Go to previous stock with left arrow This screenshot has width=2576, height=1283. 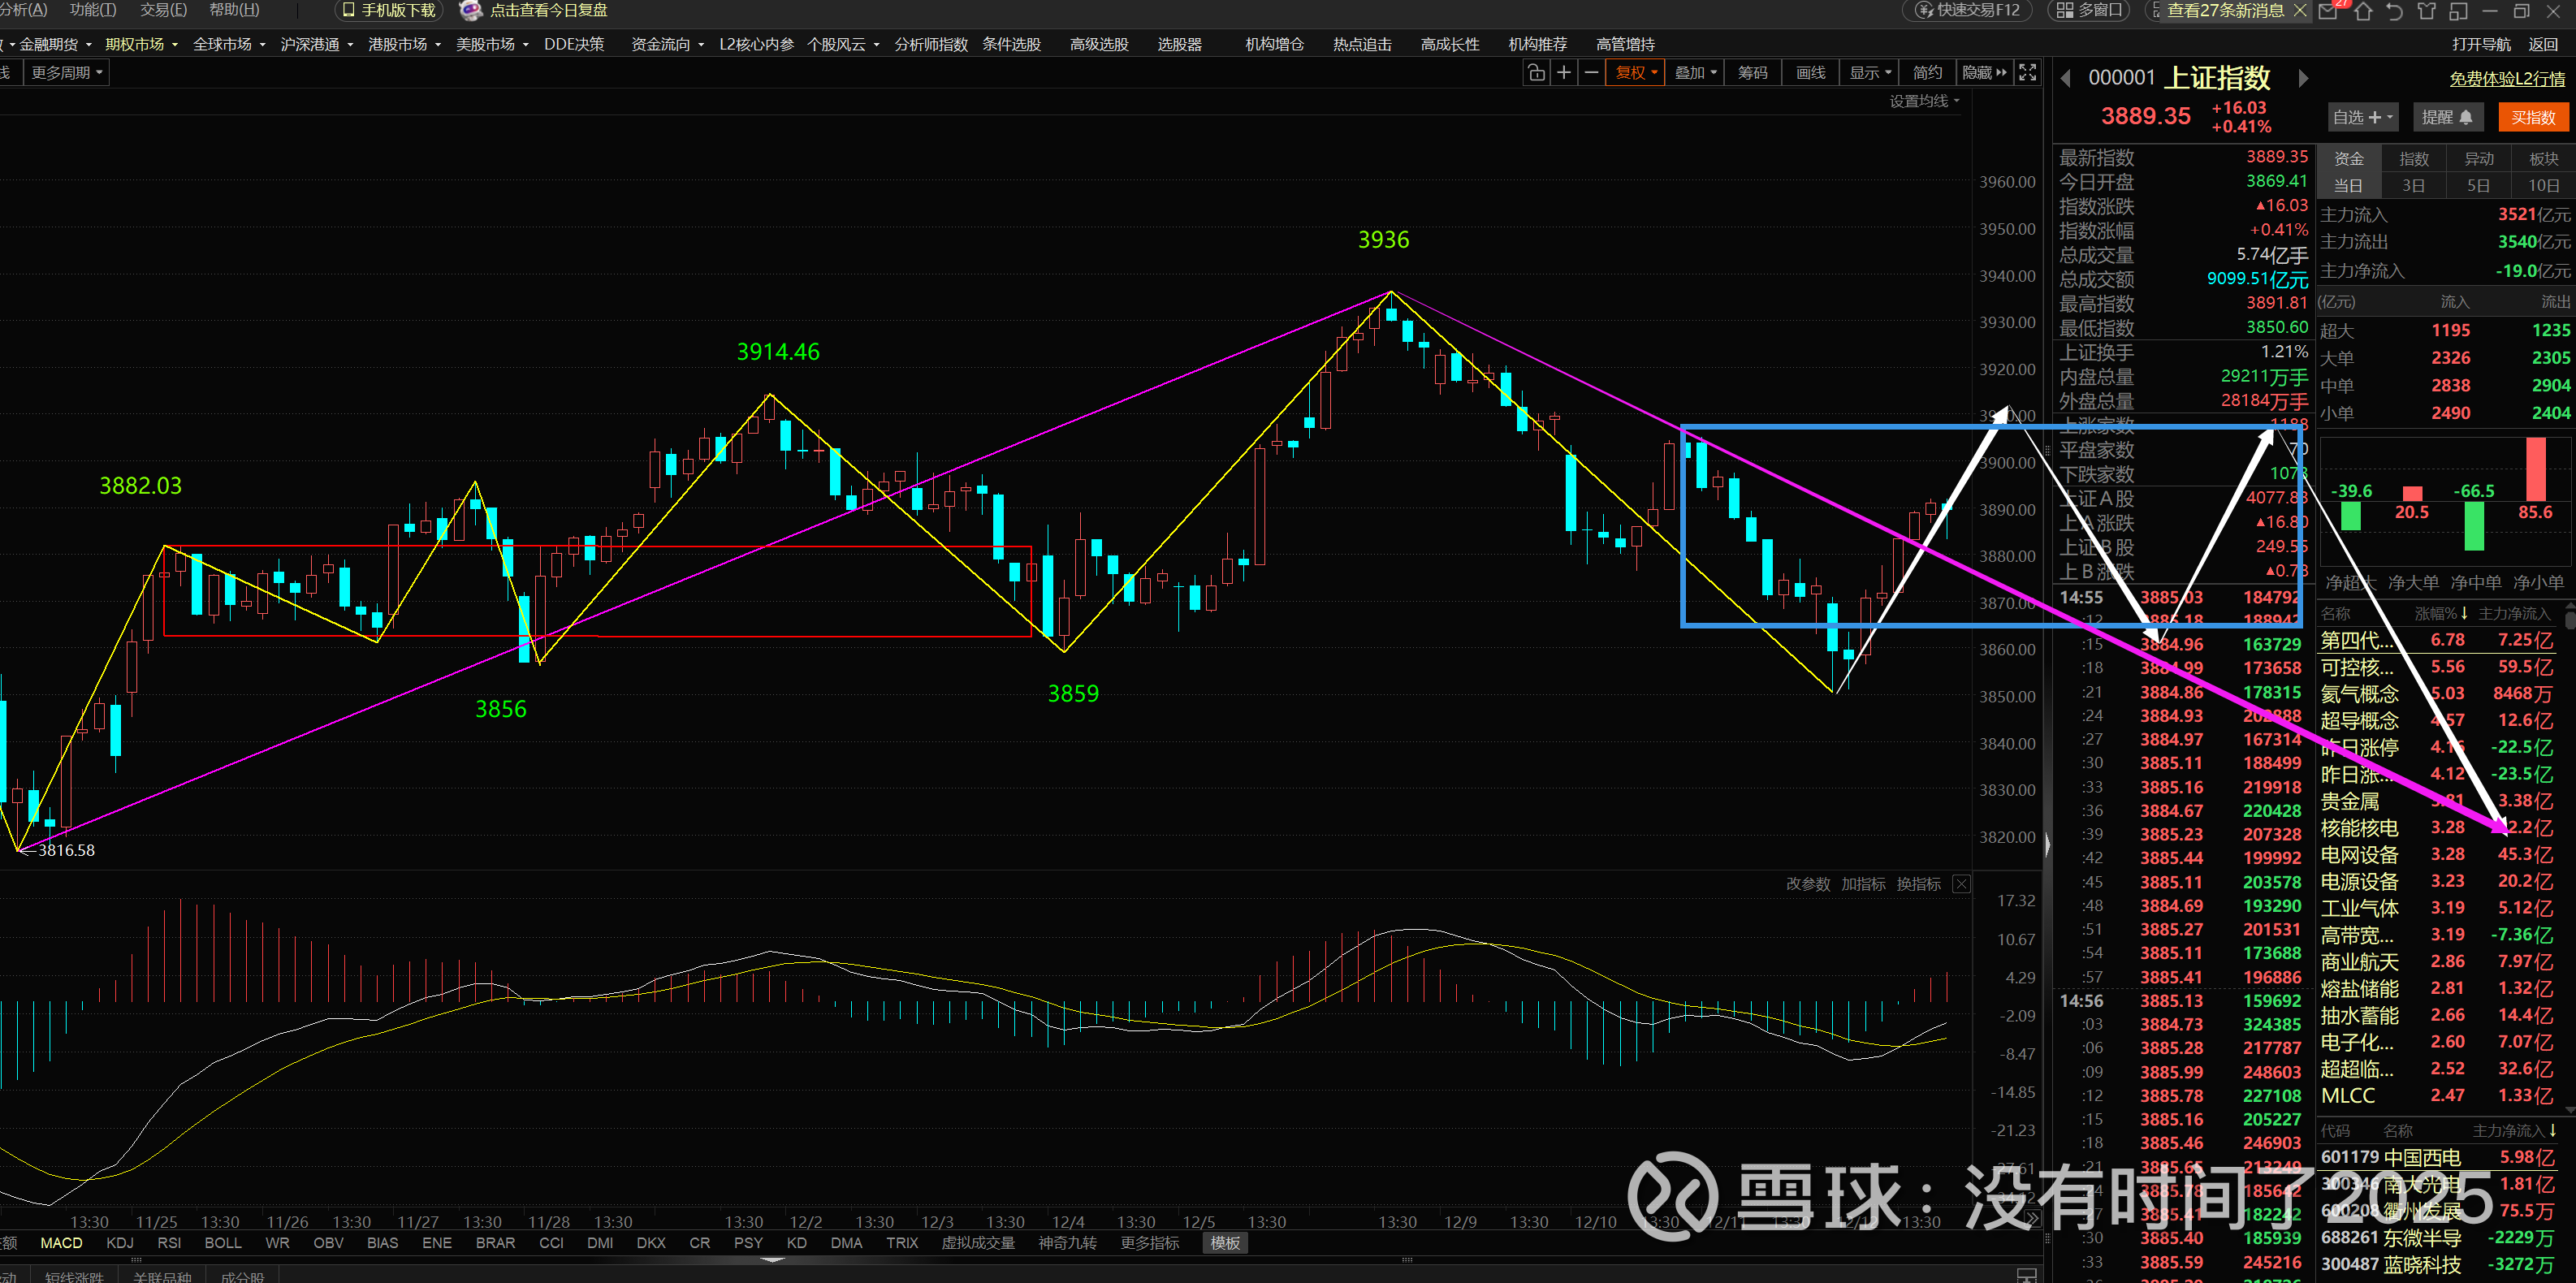(x=2067, y=78)
